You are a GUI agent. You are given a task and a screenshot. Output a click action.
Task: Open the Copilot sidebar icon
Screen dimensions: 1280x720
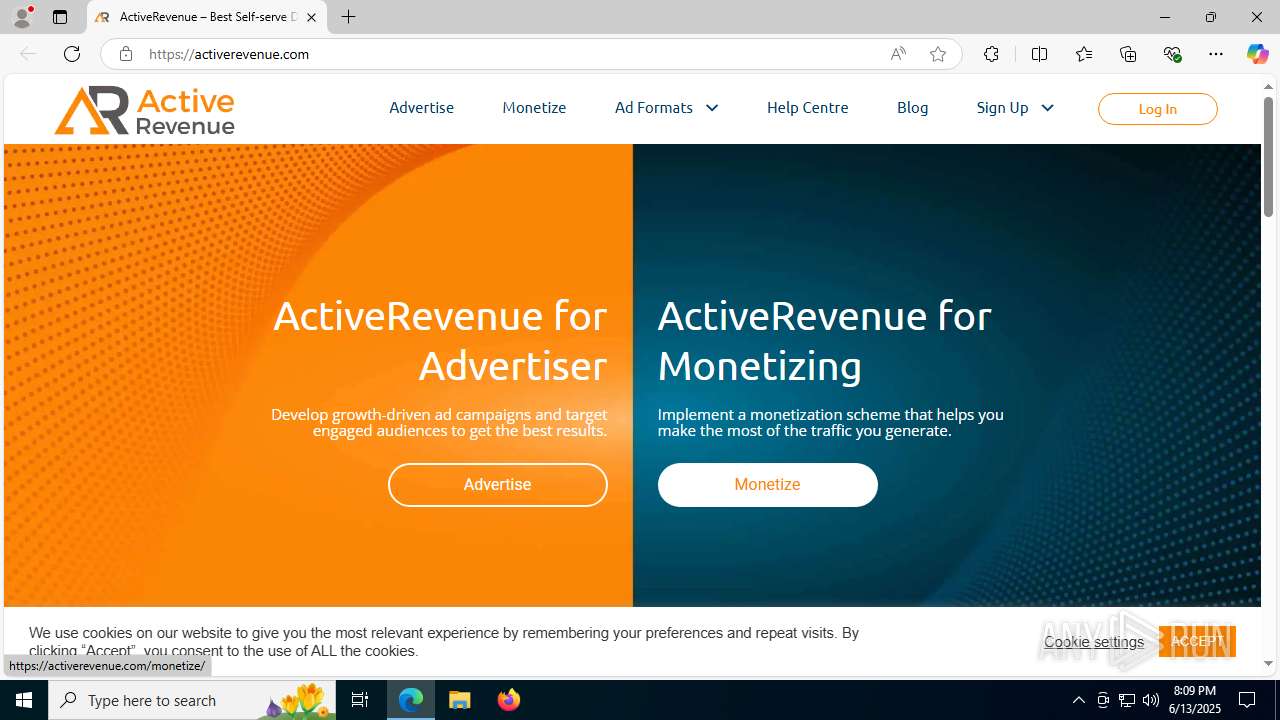pyautogui.click(x=1257, y=54)
